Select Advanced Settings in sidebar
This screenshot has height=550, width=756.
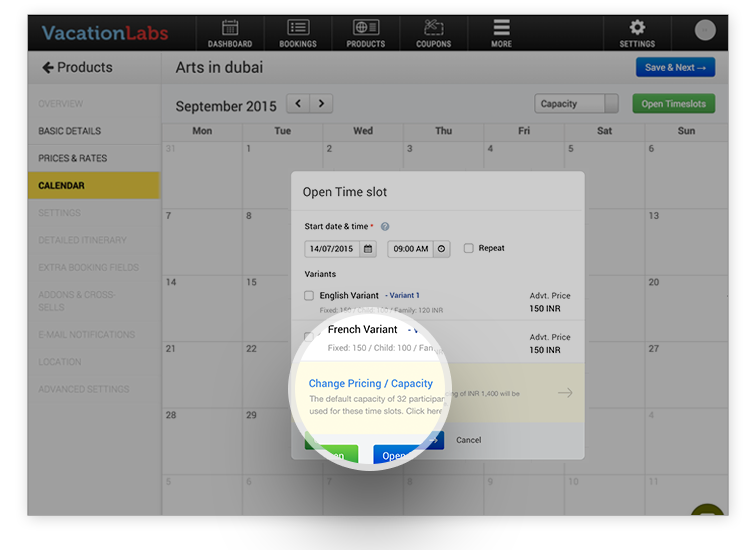click(x=94, y=389)
